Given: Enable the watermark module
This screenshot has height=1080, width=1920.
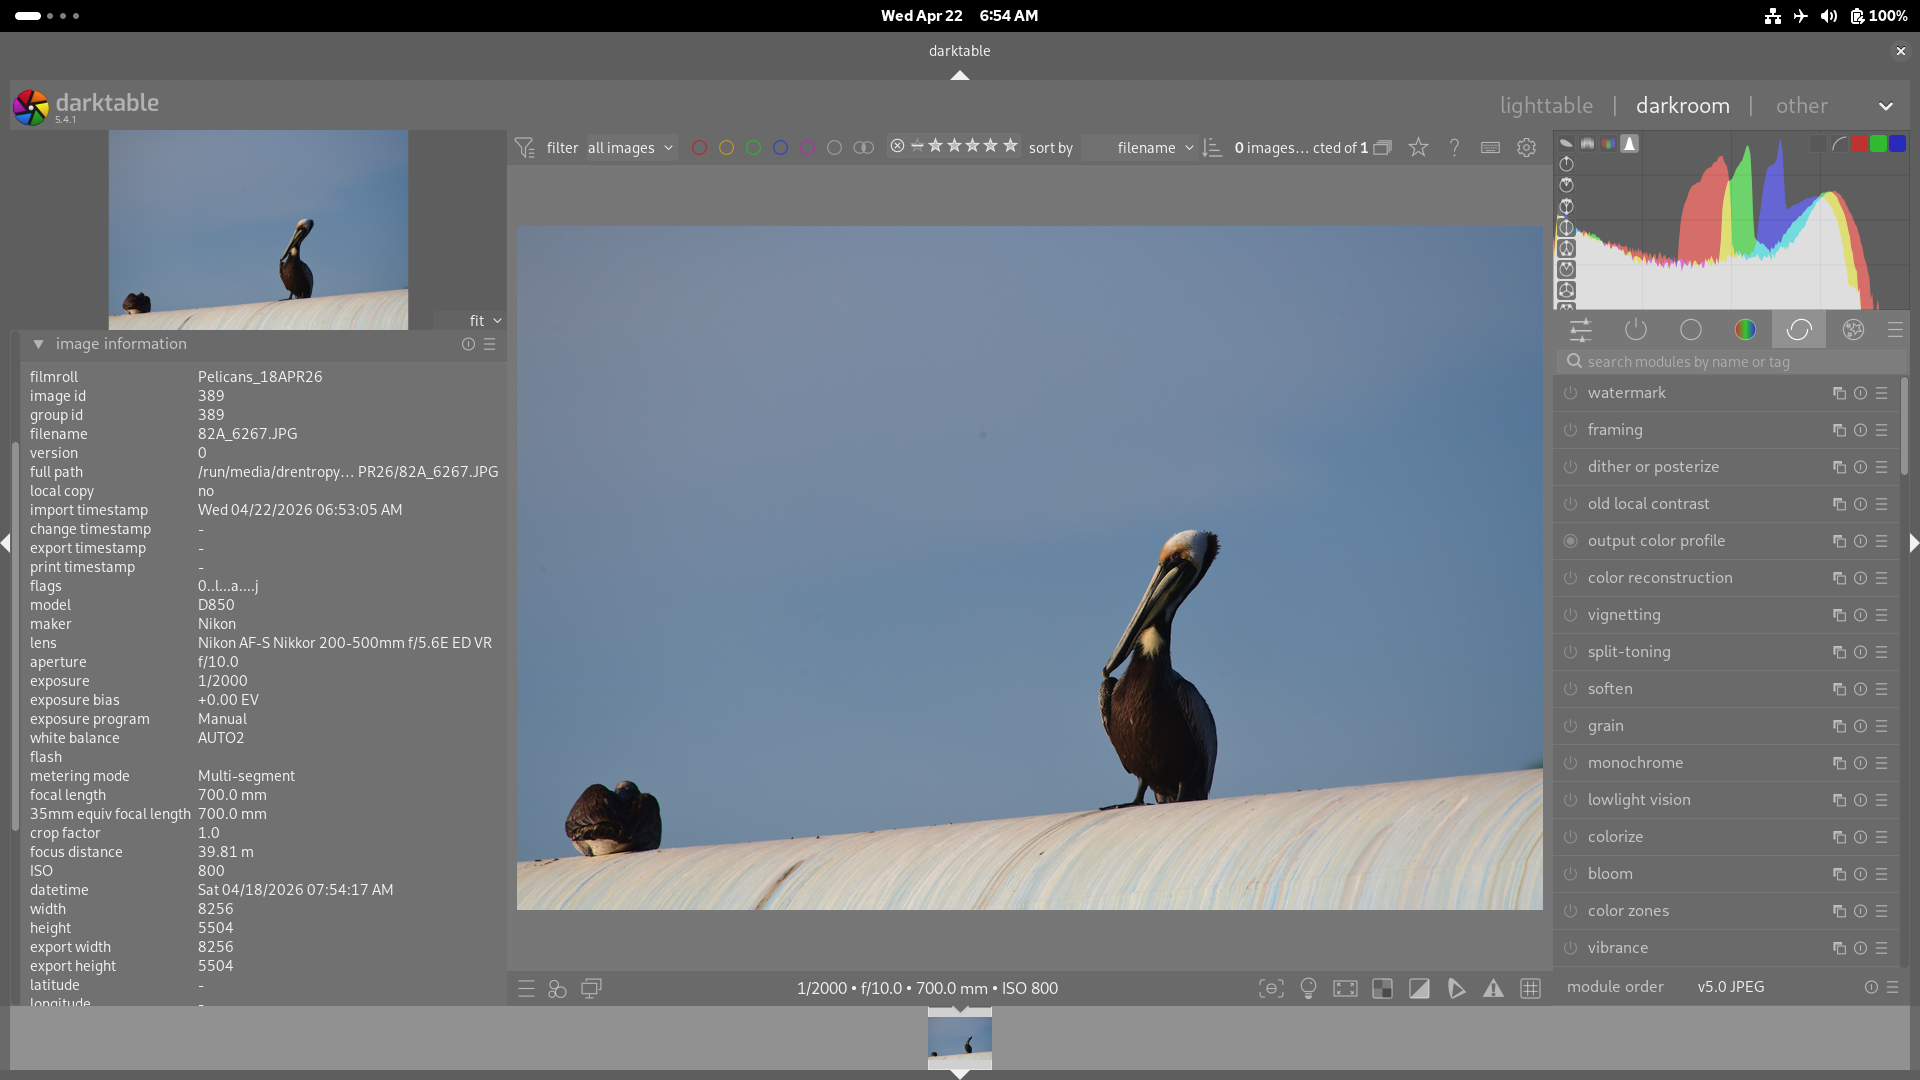Looking at the screenshot, I should pos(1571,393).
